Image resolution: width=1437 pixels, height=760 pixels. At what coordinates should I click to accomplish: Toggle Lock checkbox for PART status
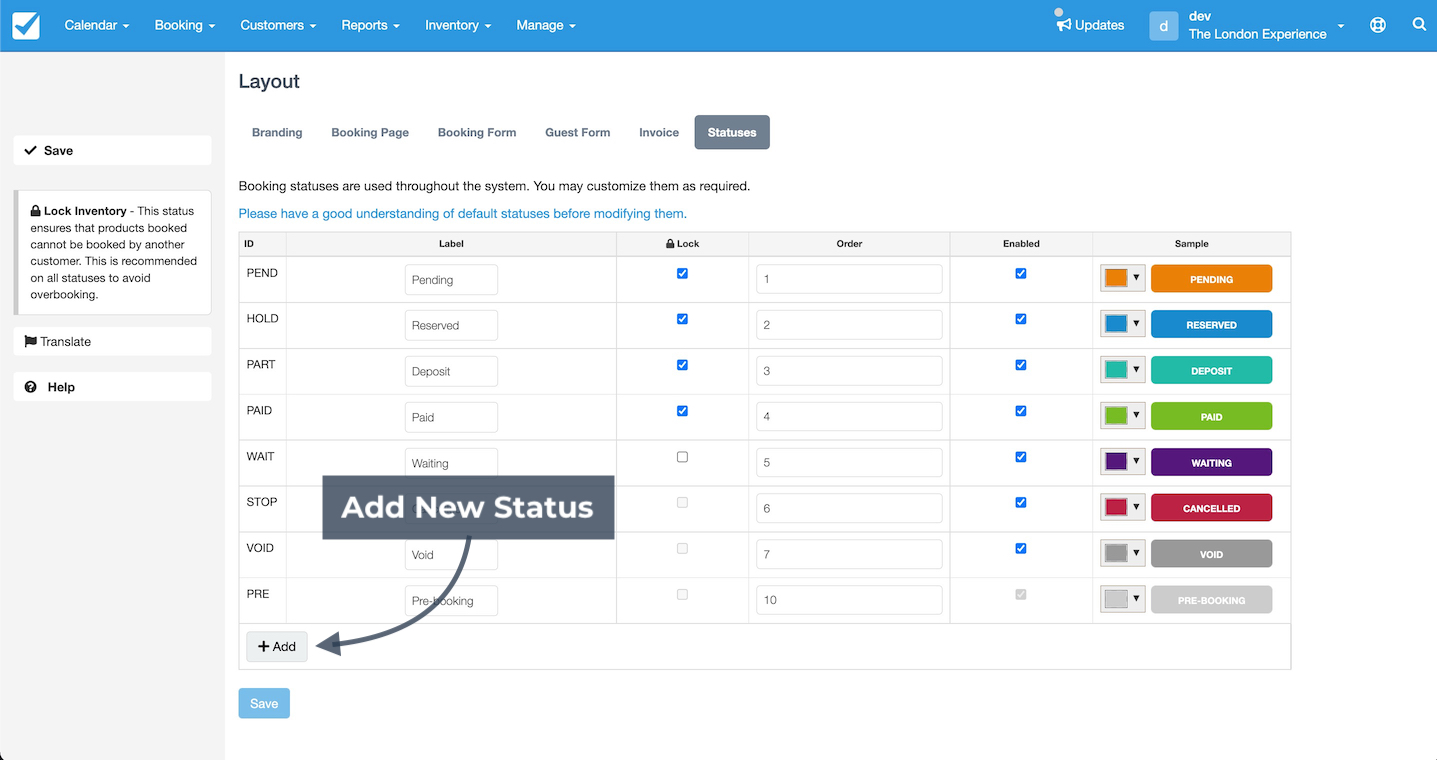(682, 365)
